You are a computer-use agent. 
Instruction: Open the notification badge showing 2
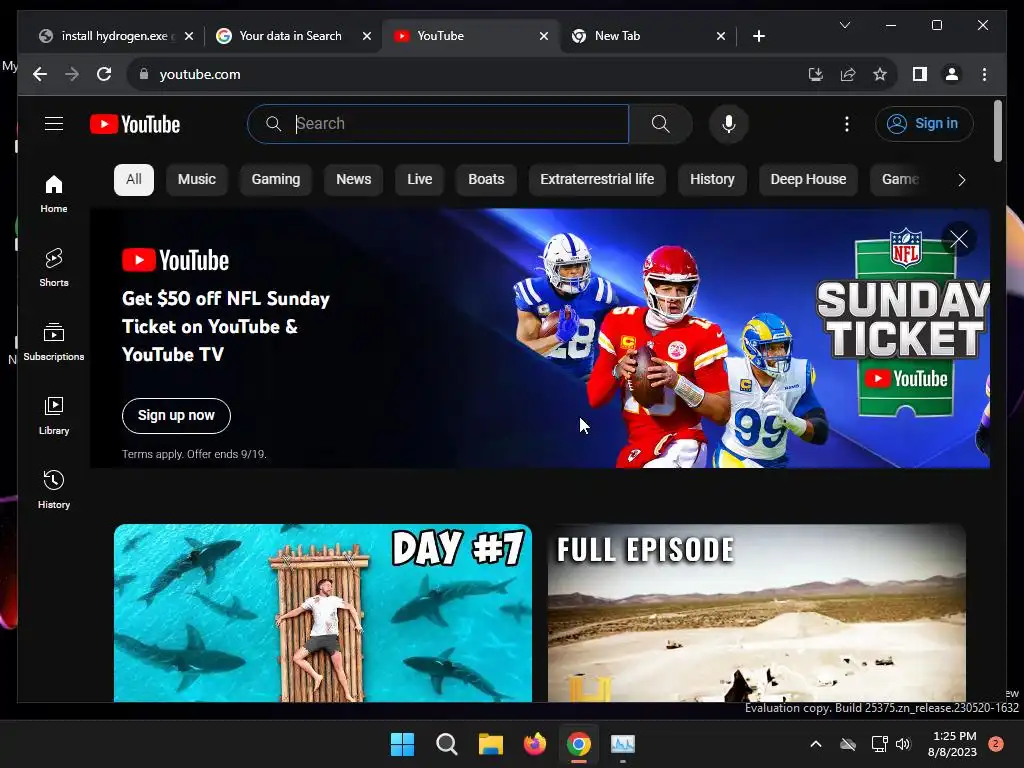pyautogui.click(x=996, y=744)
